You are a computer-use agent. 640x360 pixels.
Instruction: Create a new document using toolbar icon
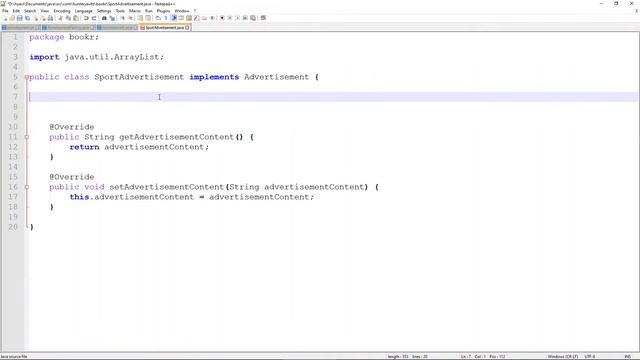(4, 18)
